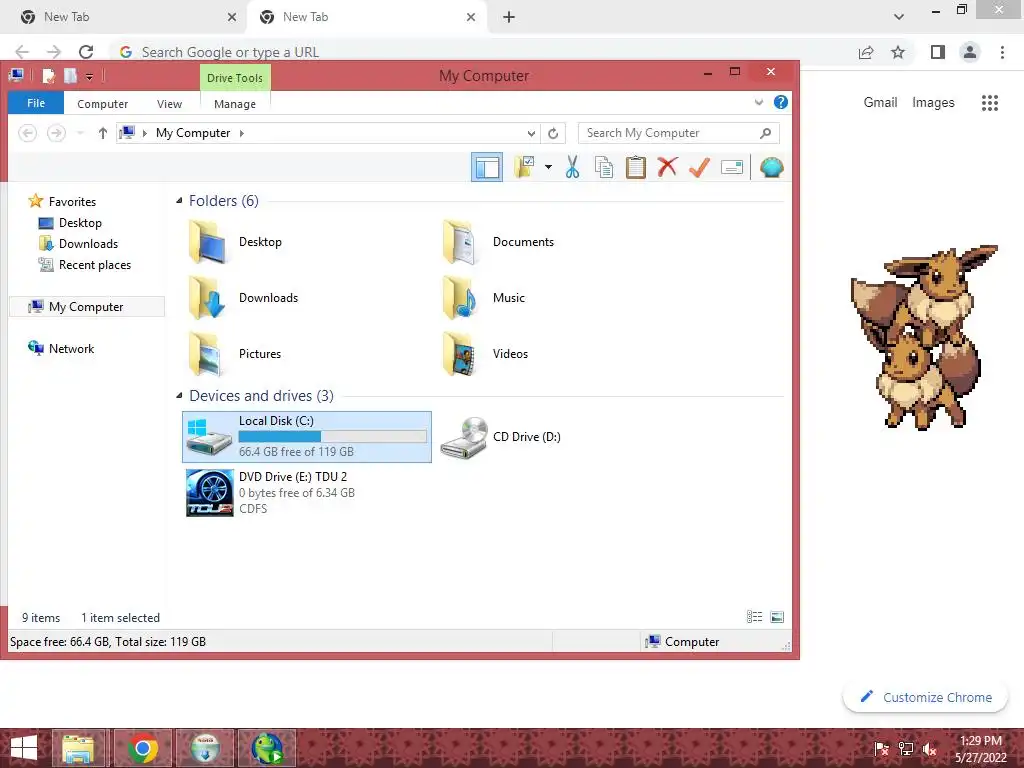
Task: Click the New folder quick access icon
Action: click(x=70, y=76)
